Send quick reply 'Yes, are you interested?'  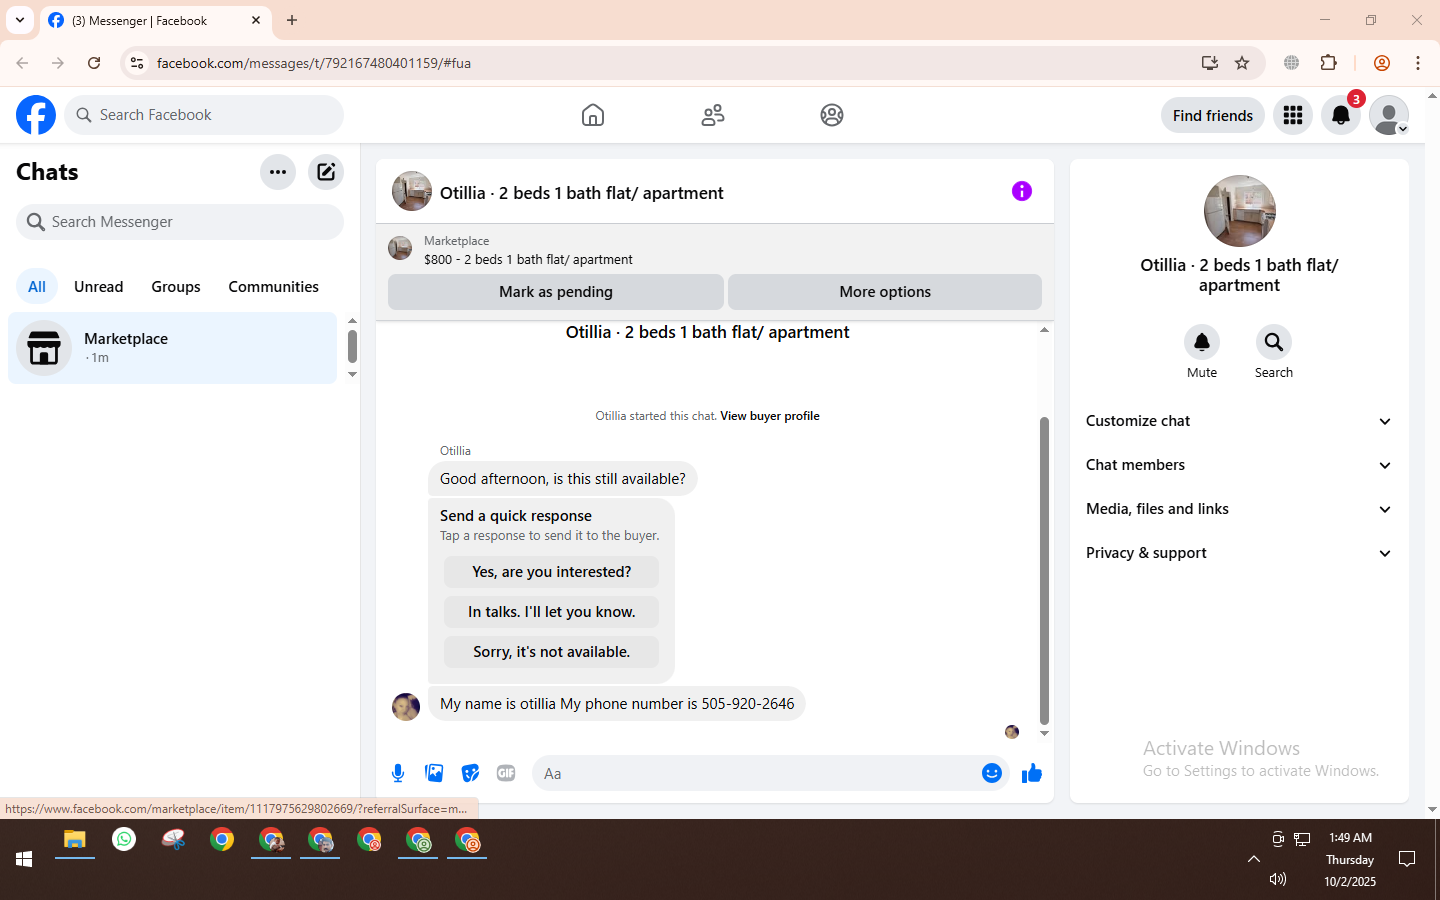pyautogui.click(x=552, y=572)
